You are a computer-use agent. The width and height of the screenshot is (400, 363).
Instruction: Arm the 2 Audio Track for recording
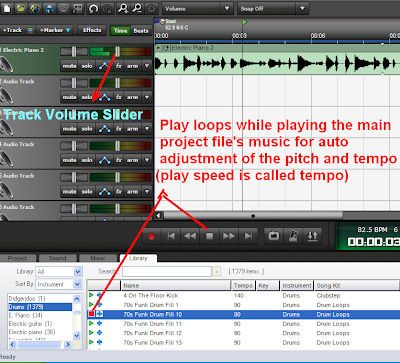click(132, 97)
